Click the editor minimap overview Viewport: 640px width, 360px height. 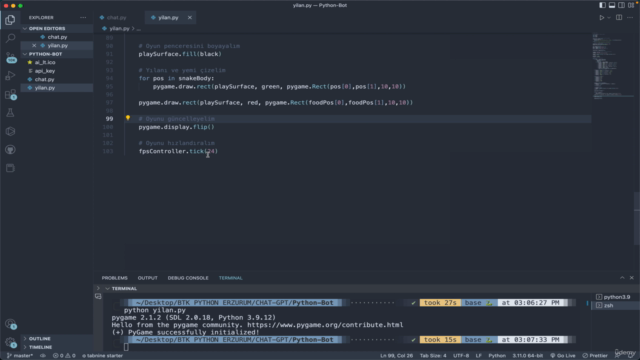(612, 67)
